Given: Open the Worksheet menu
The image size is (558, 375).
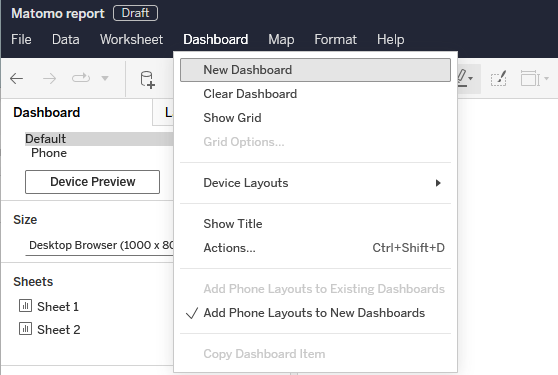Looking at the screenshot, I should [x=132, y=39].
